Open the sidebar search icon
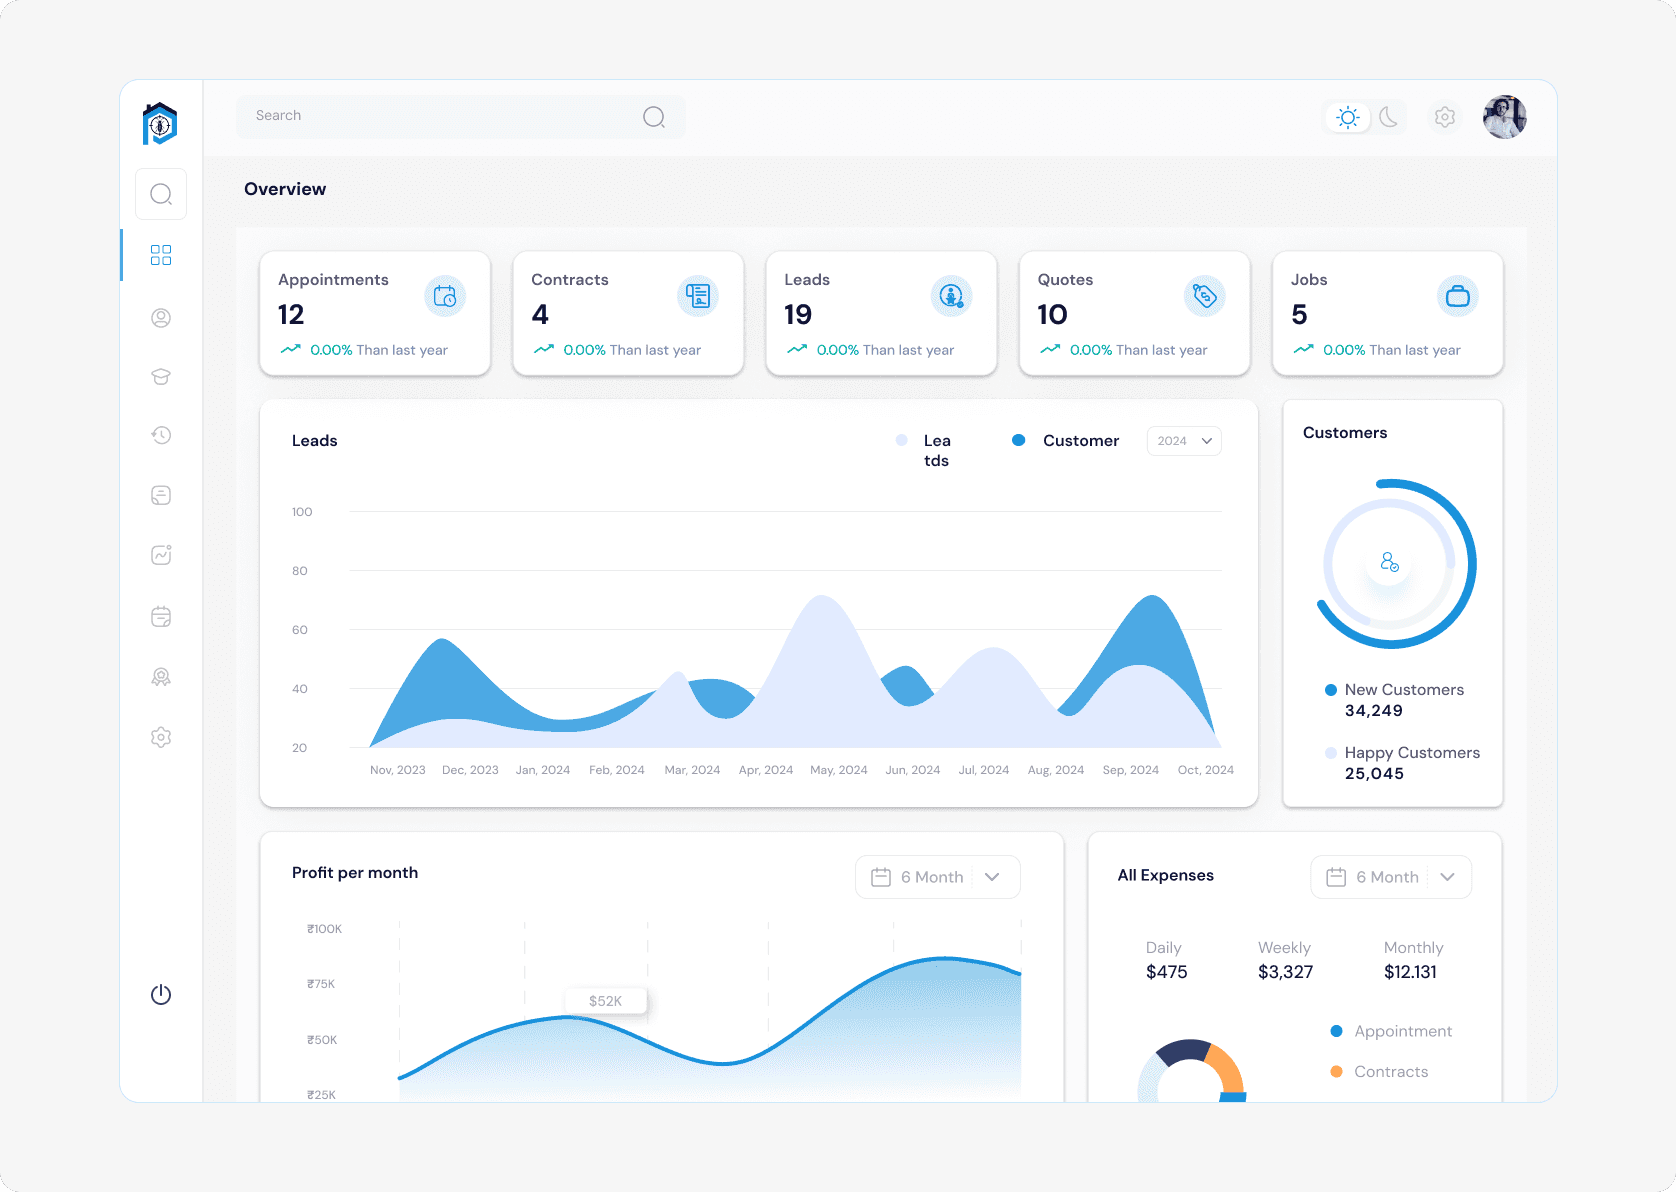The width and height of the screenshot is (1676, 1192). point(161,194)
